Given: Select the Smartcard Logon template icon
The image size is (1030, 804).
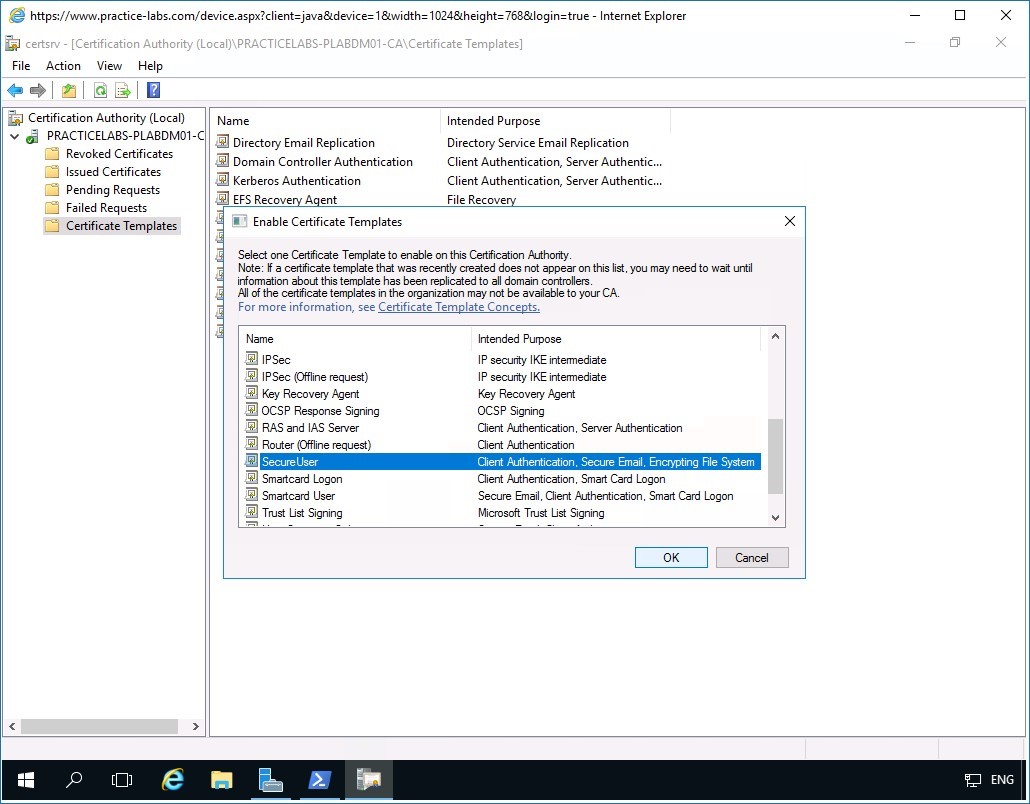Looking at the screenshot, I should tap(252, 478).
